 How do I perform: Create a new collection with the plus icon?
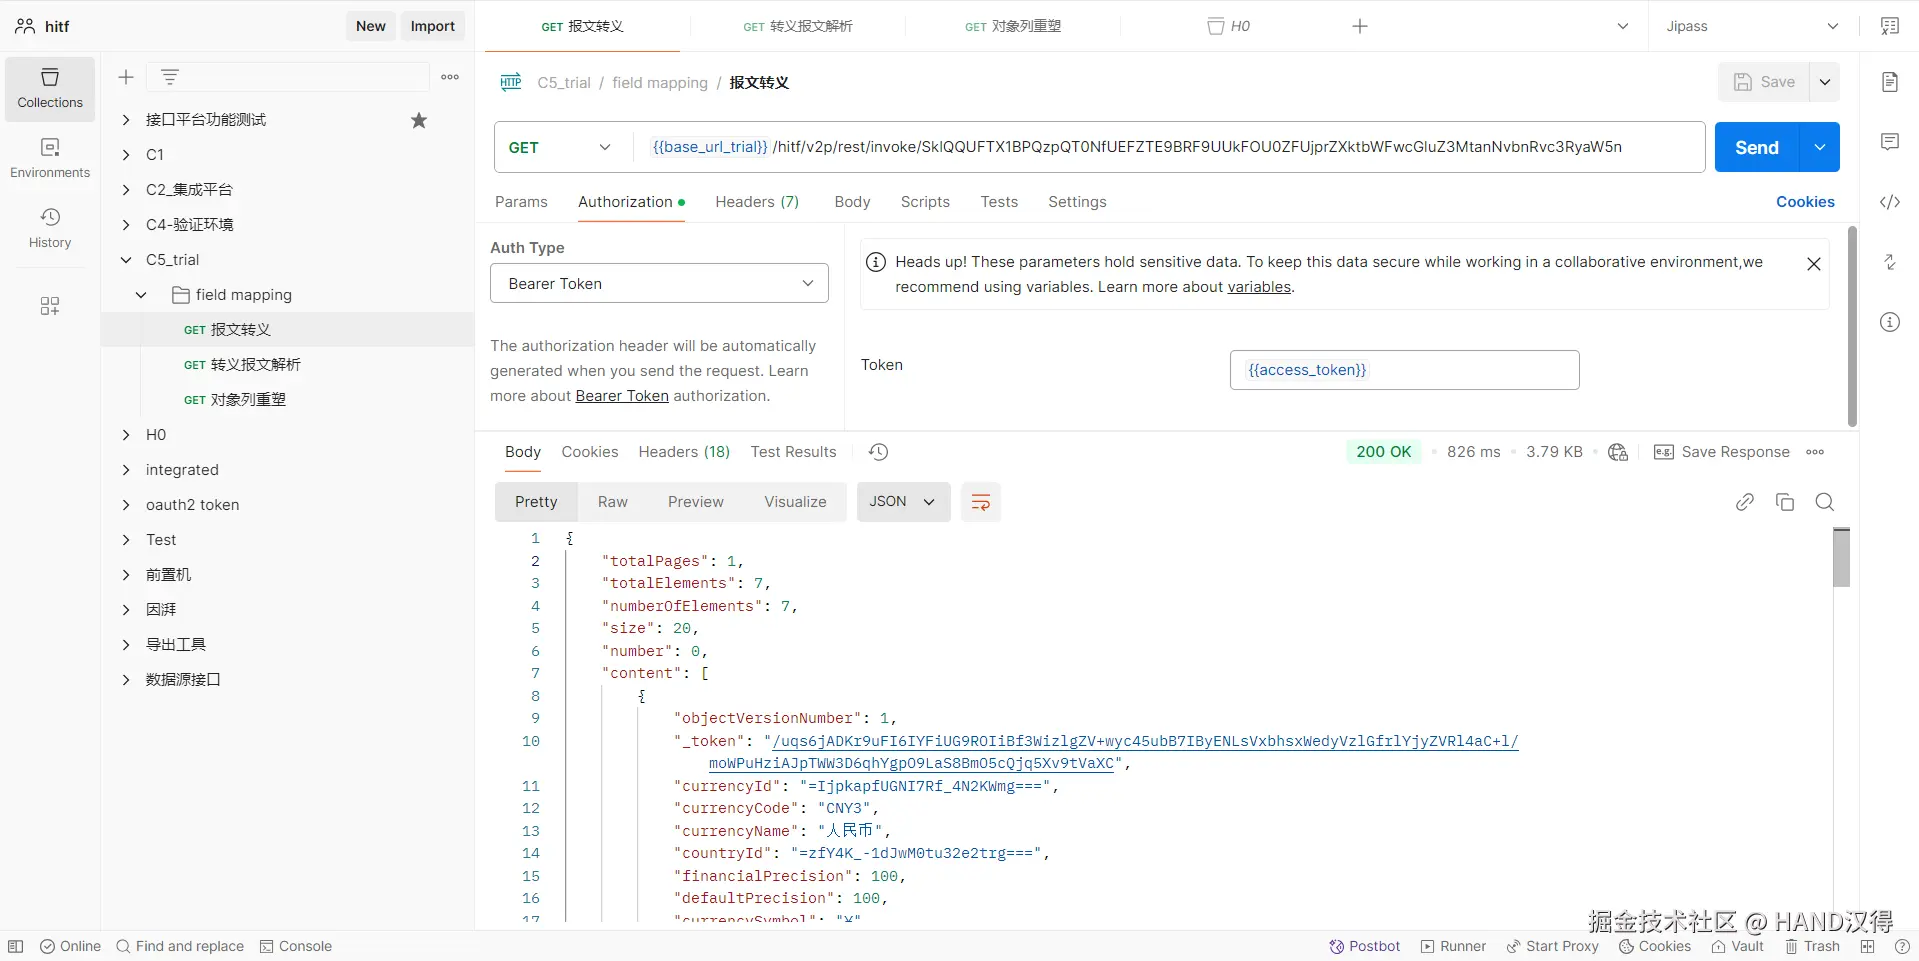point(126,77)
